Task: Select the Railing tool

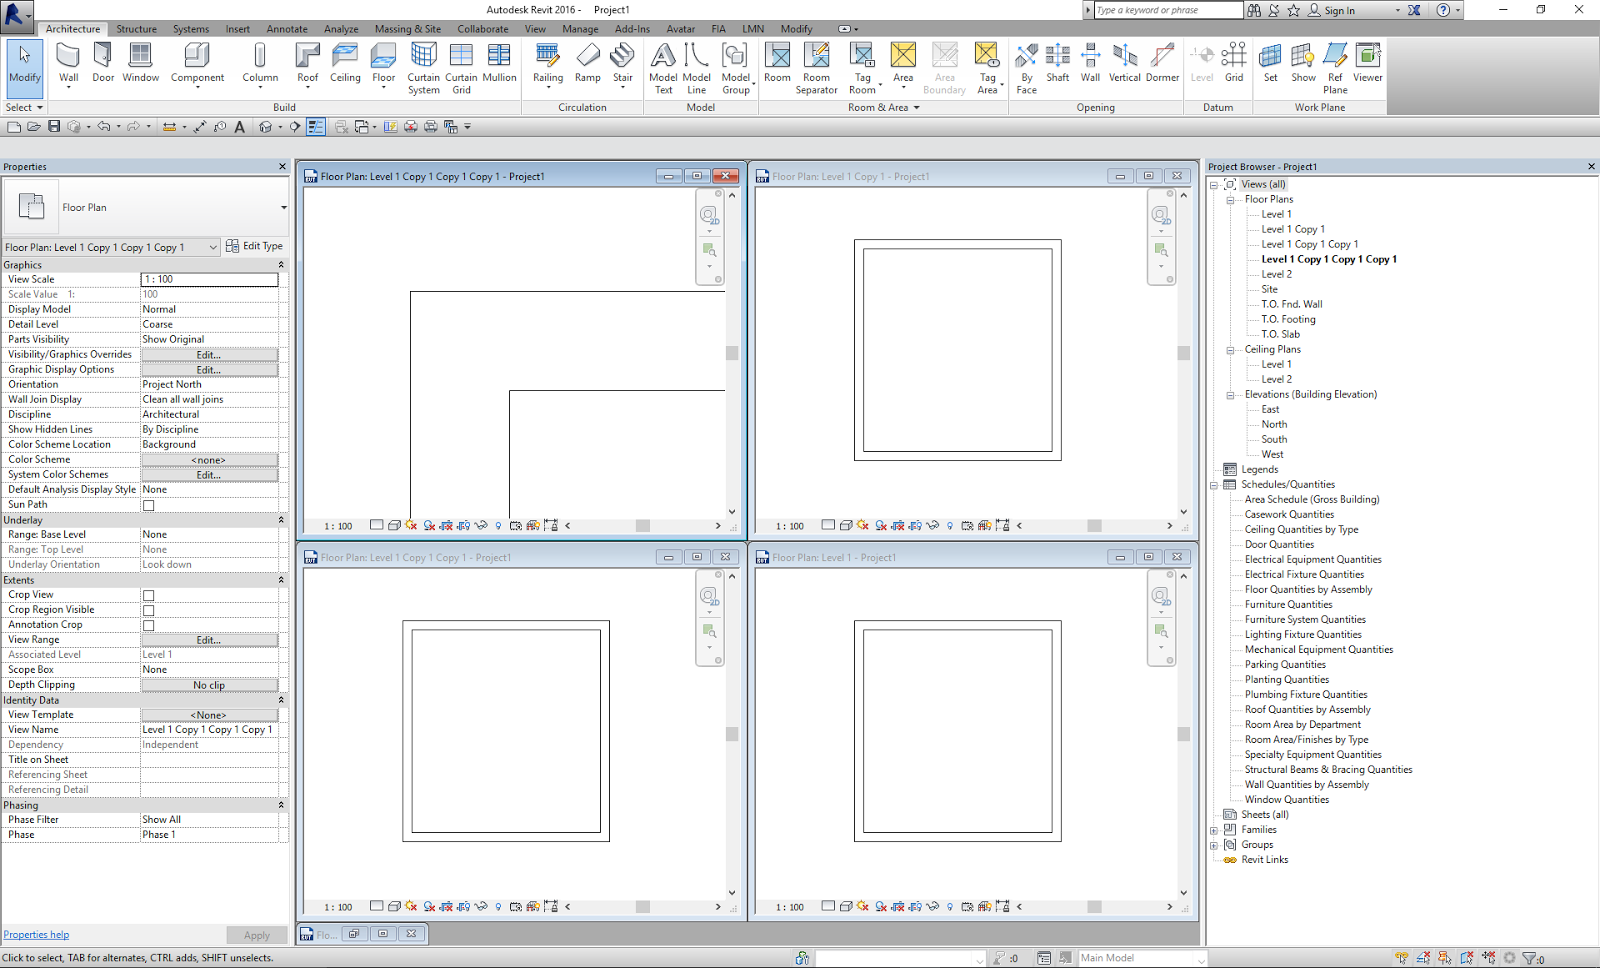Action: 548,65
